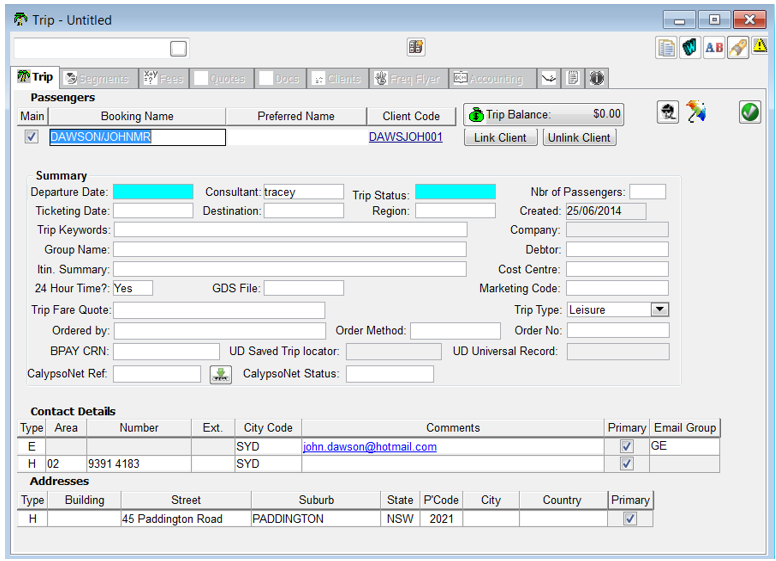Click the small square button beside top search box

(178, 48)
